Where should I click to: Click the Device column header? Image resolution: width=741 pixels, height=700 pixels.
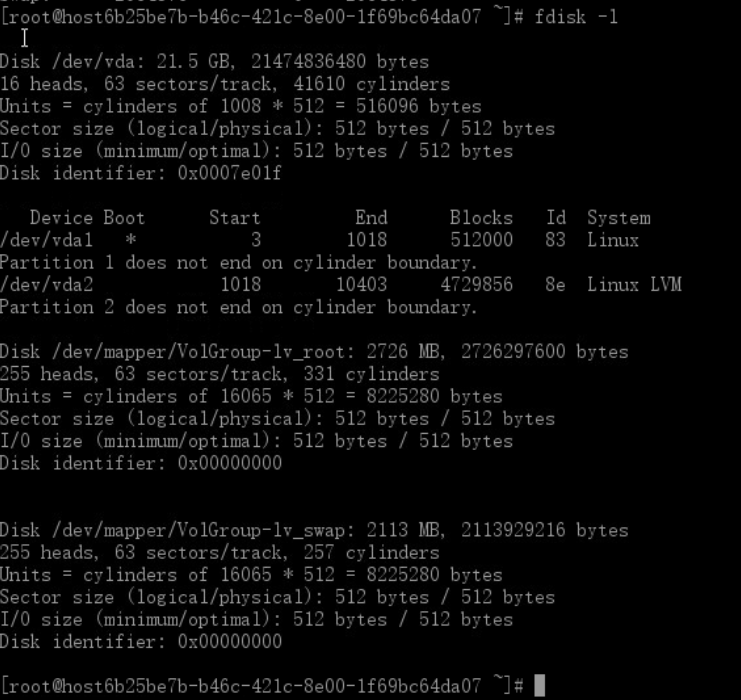click(61, 218)
